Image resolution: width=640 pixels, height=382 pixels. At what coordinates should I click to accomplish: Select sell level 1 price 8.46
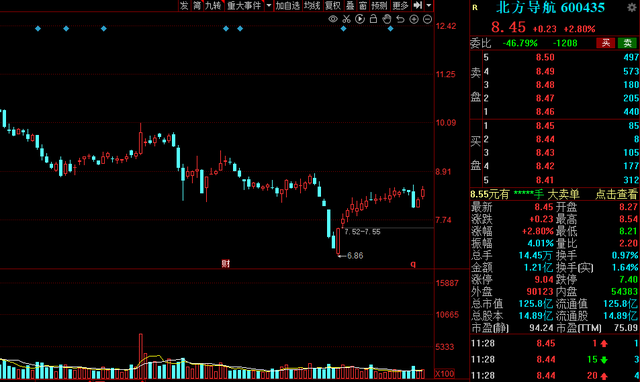click(545, 112)
